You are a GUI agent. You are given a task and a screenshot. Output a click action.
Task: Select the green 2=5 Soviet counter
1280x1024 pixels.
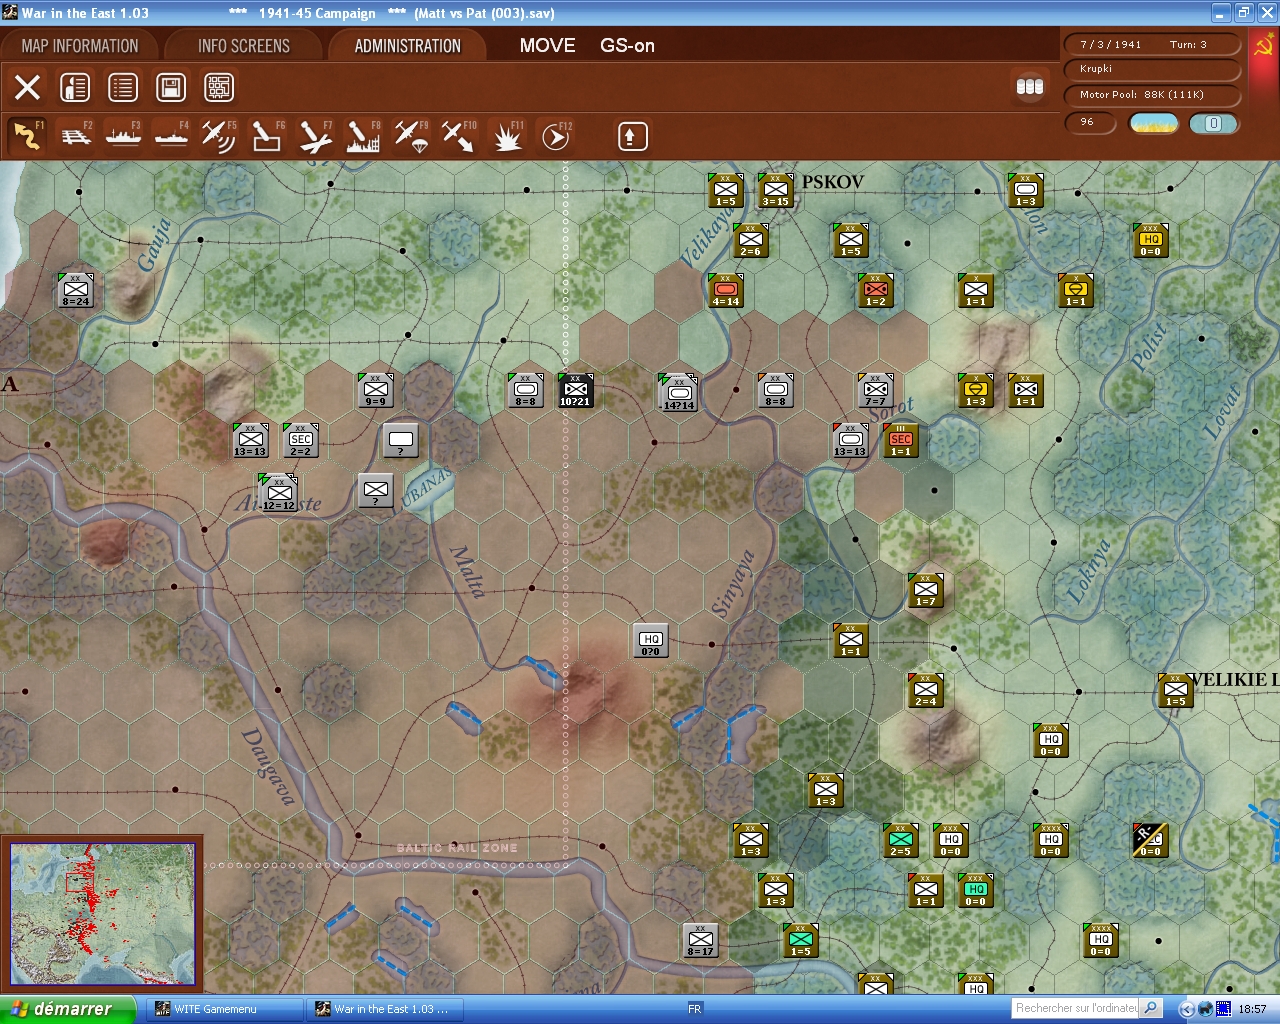900,840
